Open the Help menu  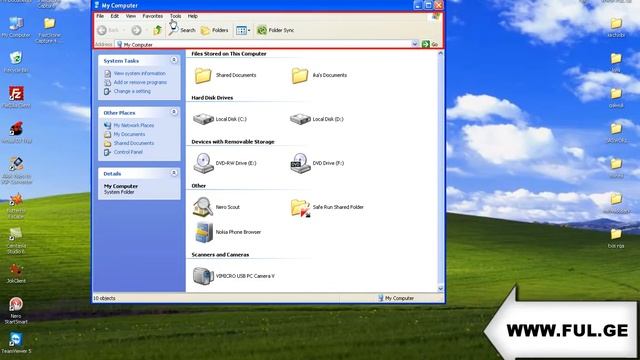pos(193,16)
